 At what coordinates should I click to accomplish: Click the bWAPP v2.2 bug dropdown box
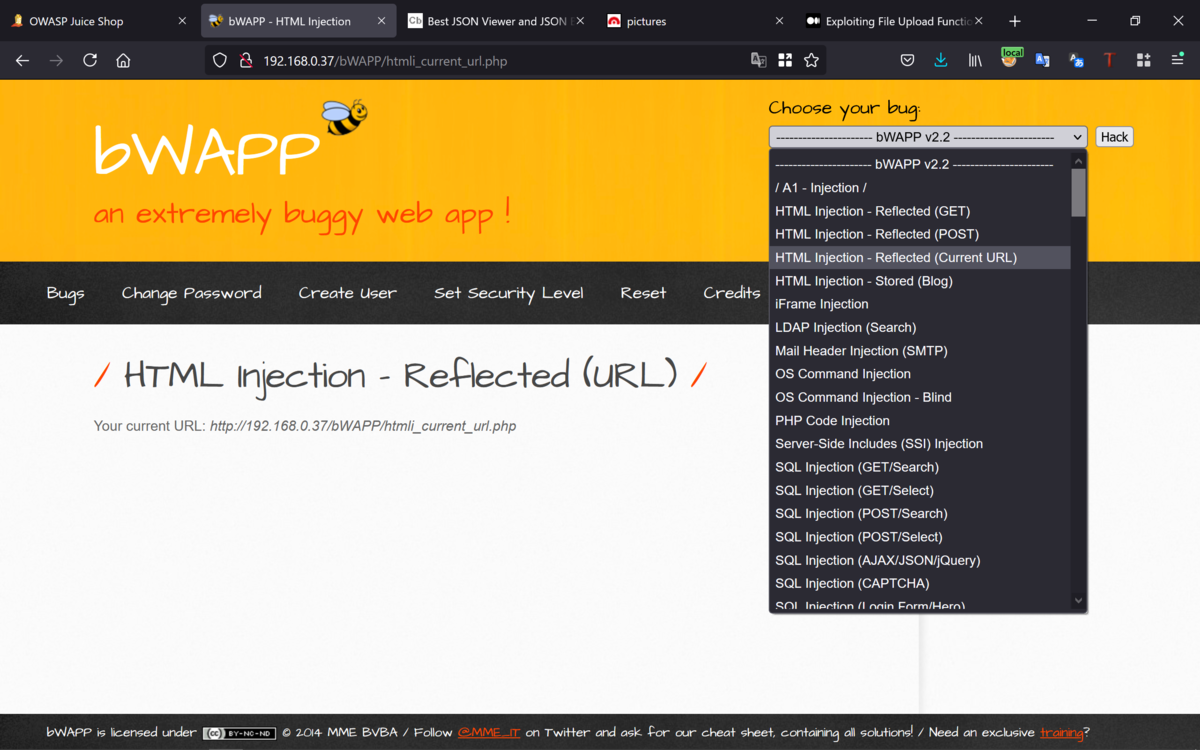point(927,137)
